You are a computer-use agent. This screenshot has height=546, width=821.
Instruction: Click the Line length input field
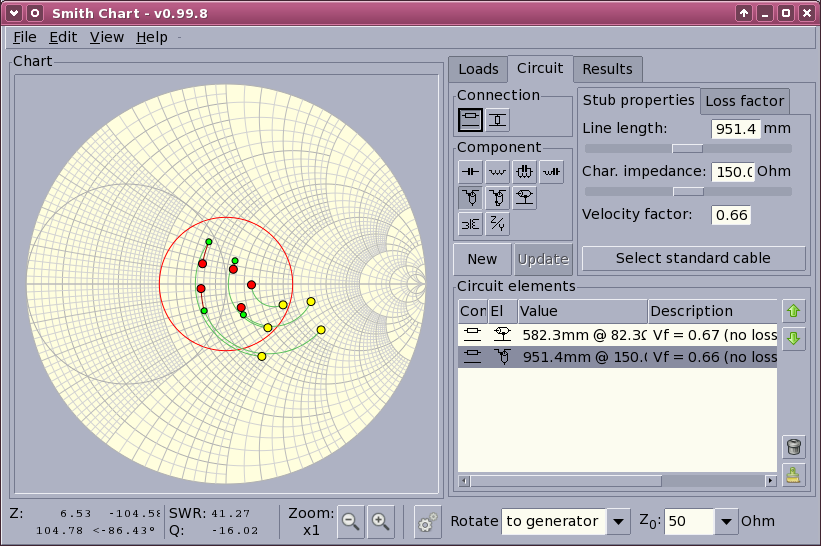(x=736, y=129)
